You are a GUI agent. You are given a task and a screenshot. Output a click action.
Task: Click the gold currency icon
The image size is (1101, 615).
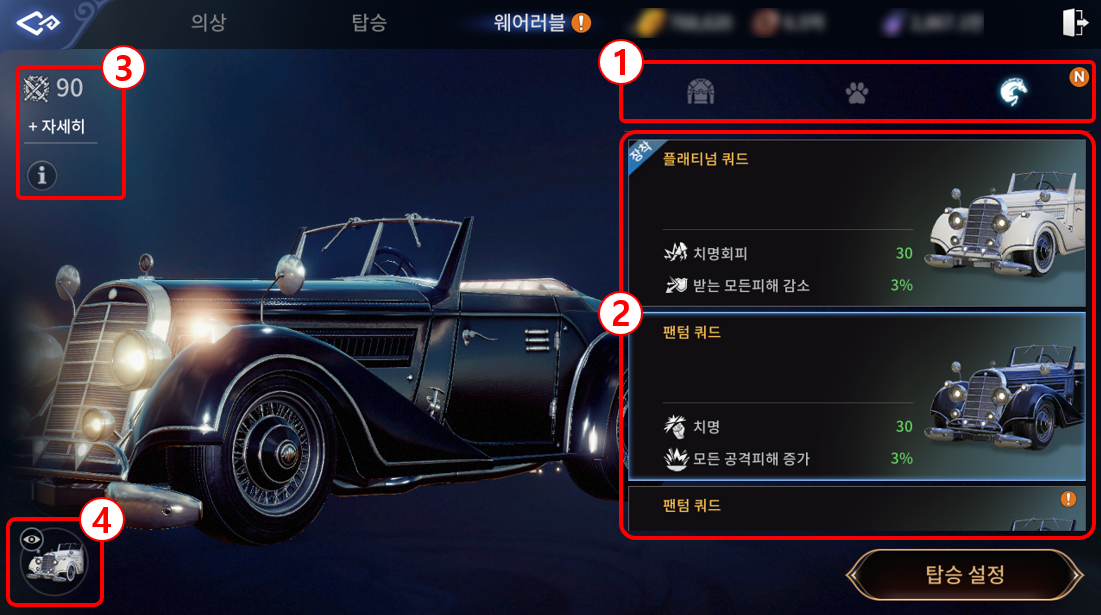click(648, 23)
